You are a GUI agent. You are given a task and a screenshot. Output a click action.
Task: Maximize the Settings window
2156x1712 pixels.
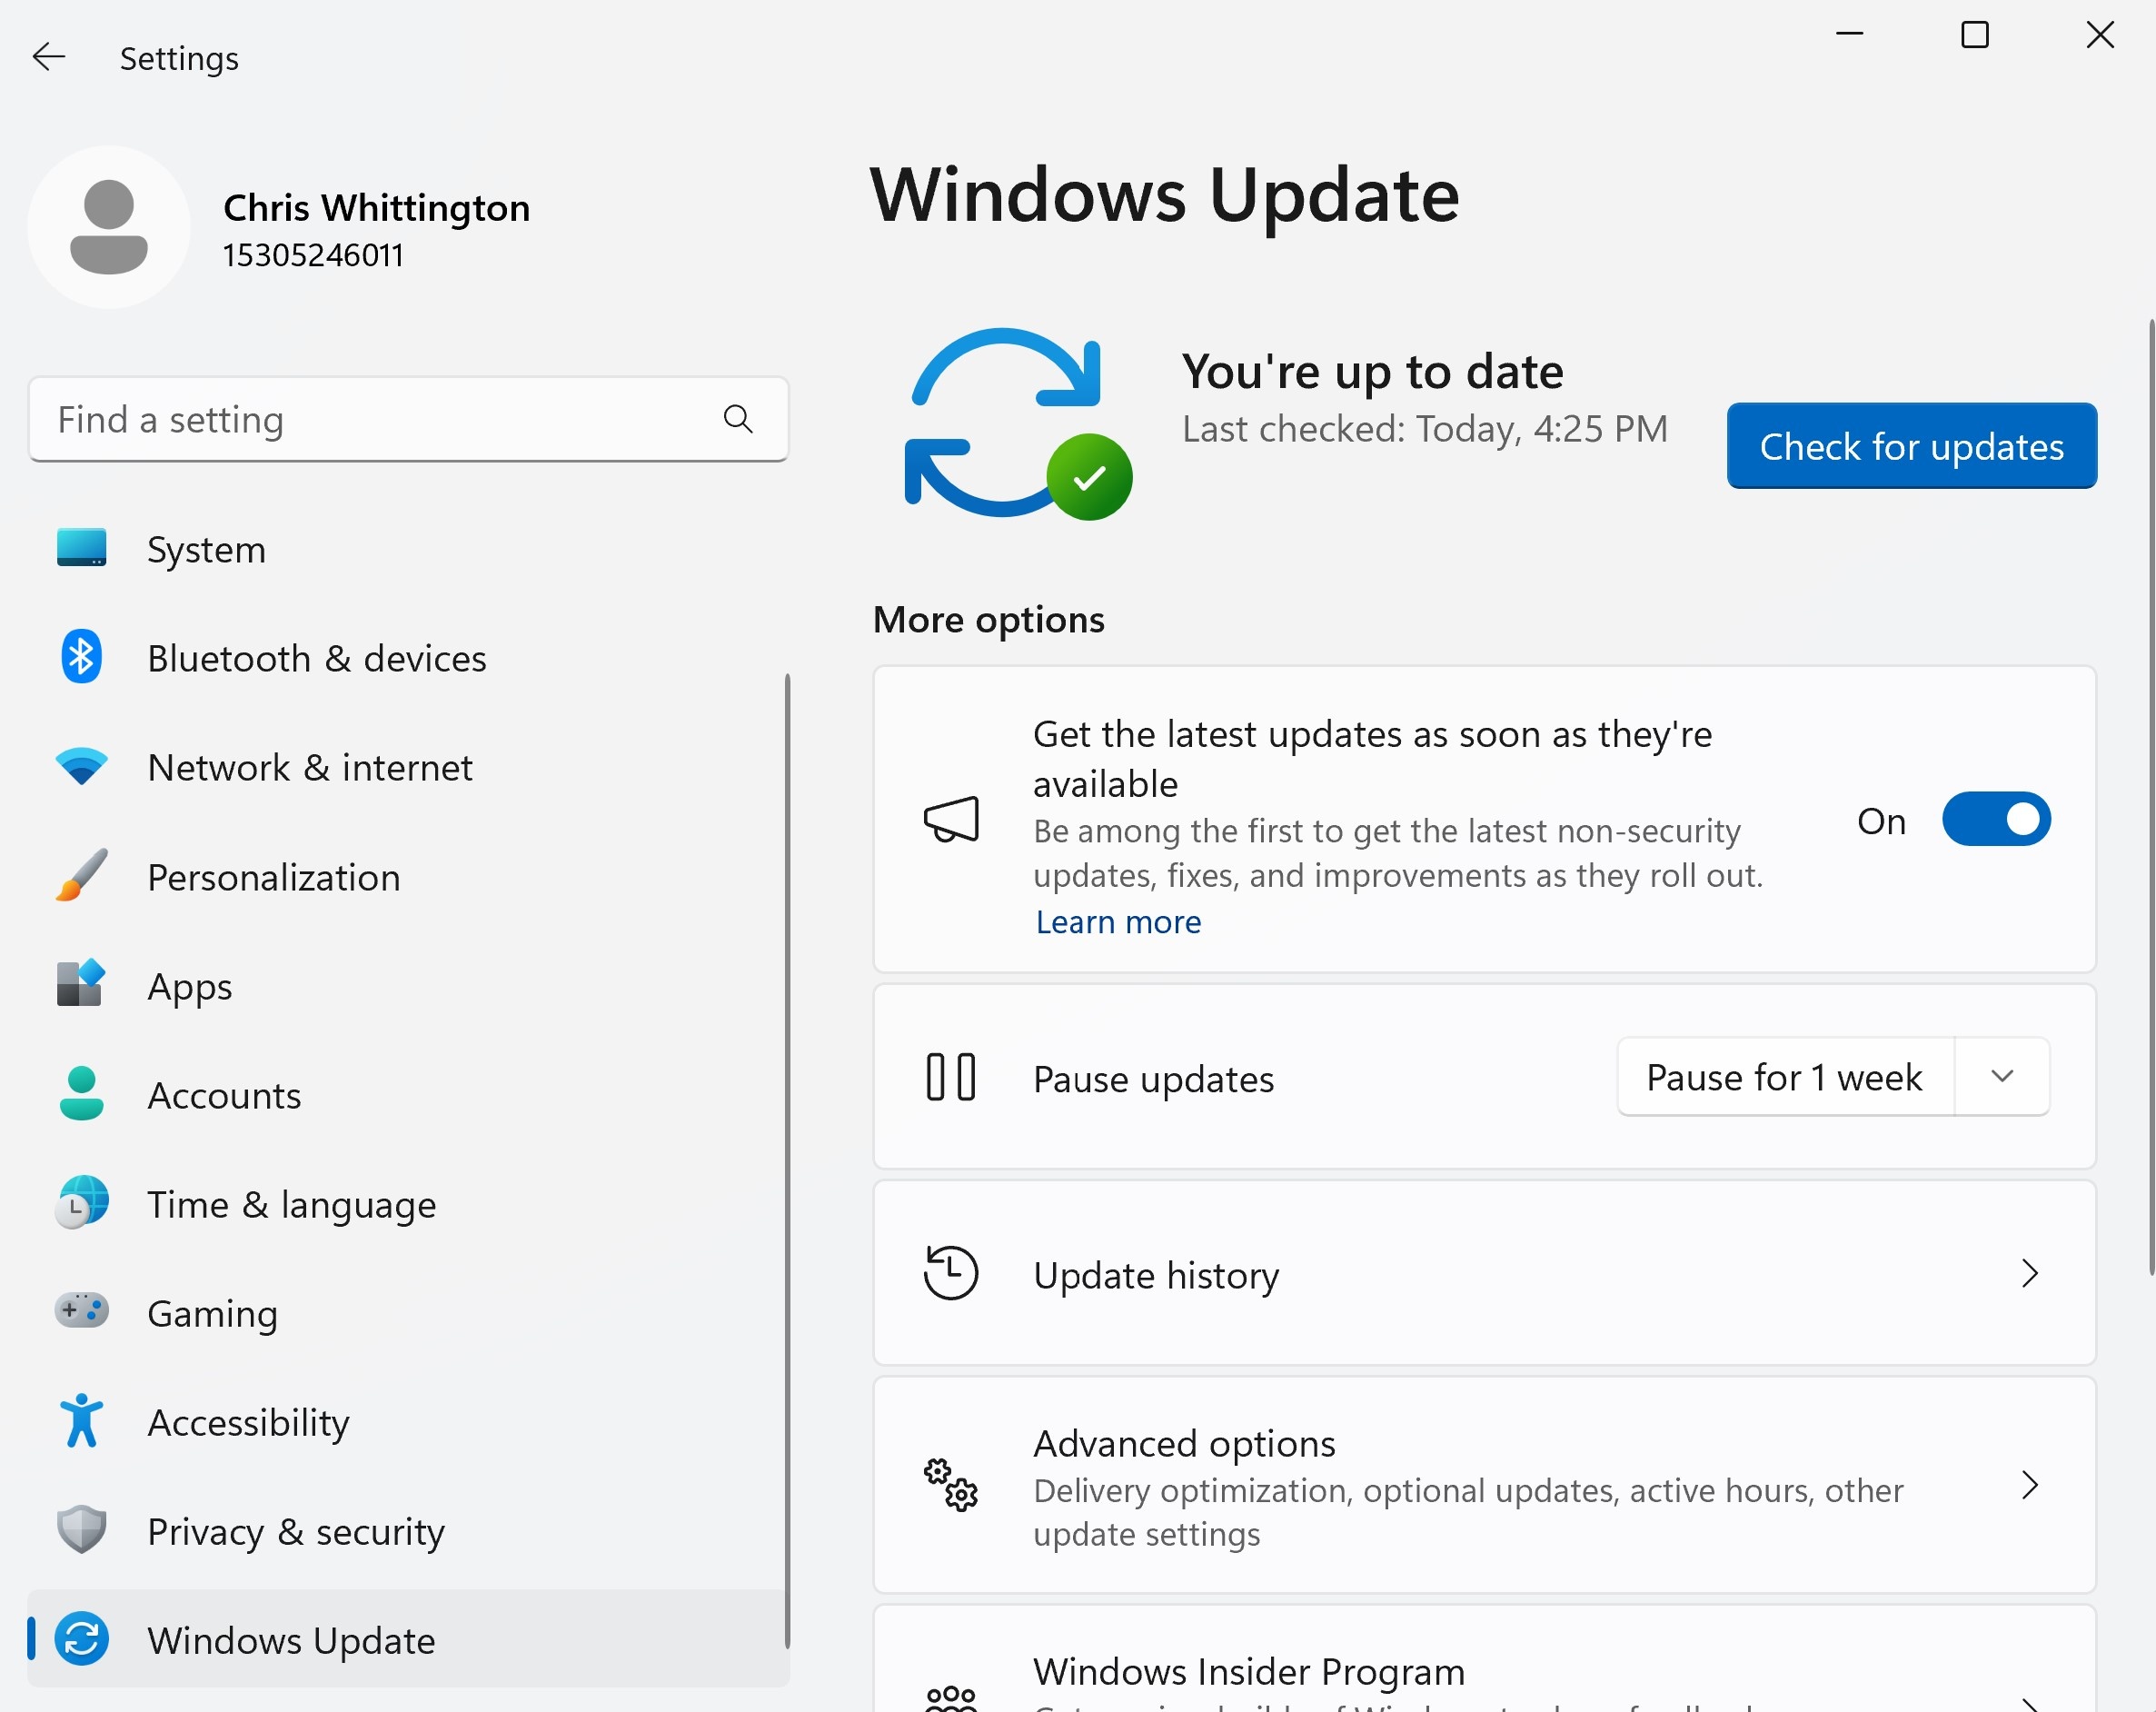1974,35
